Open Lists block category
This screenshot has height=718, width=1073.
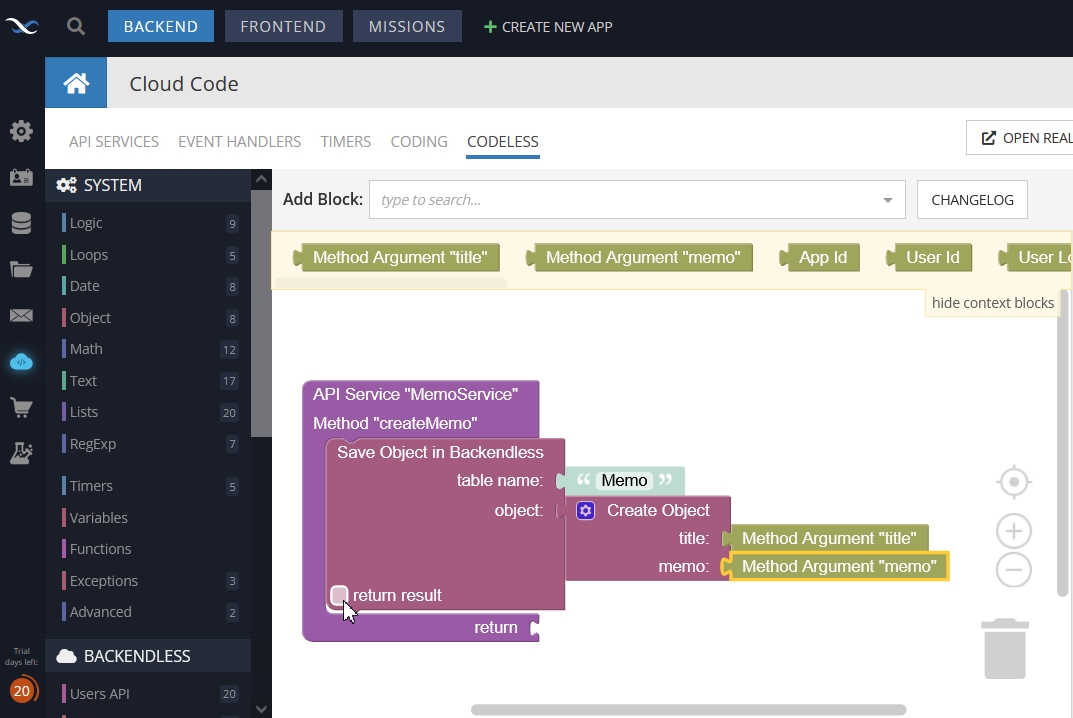tap(149, 412)
